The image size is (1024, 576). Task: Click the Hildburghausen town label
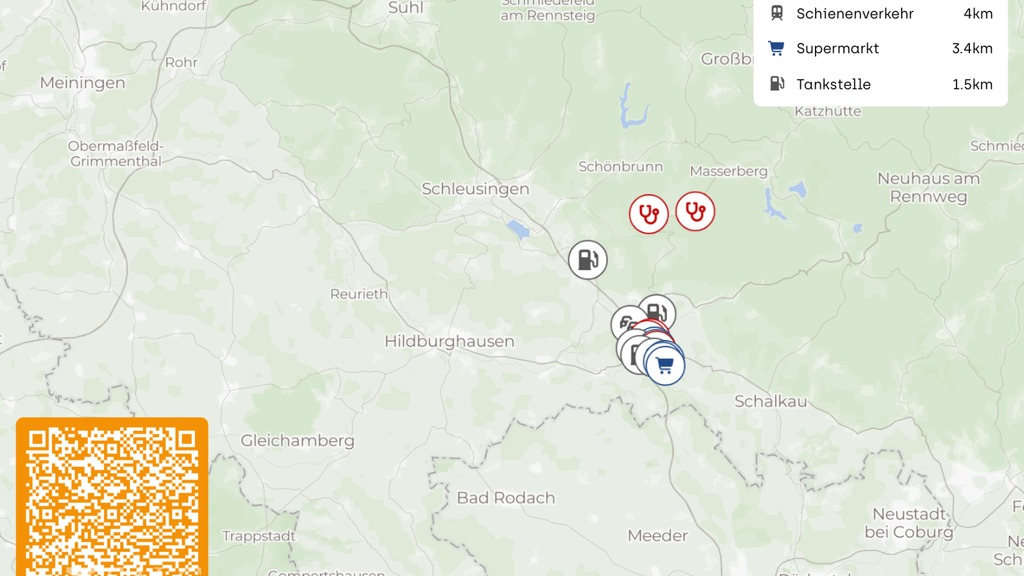point(449,341)
